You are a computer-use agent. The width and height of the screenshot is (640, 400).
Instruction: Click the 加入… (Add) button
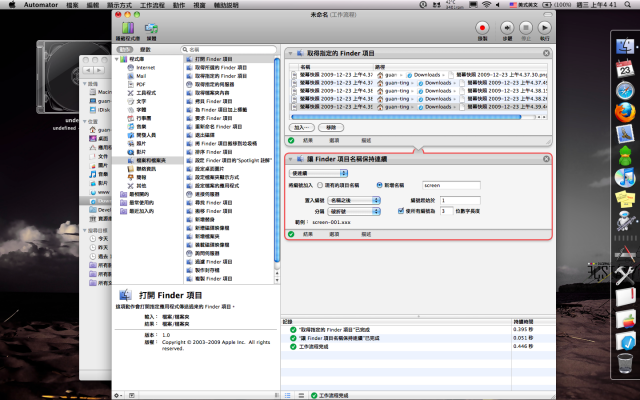(x=302, y=127)
